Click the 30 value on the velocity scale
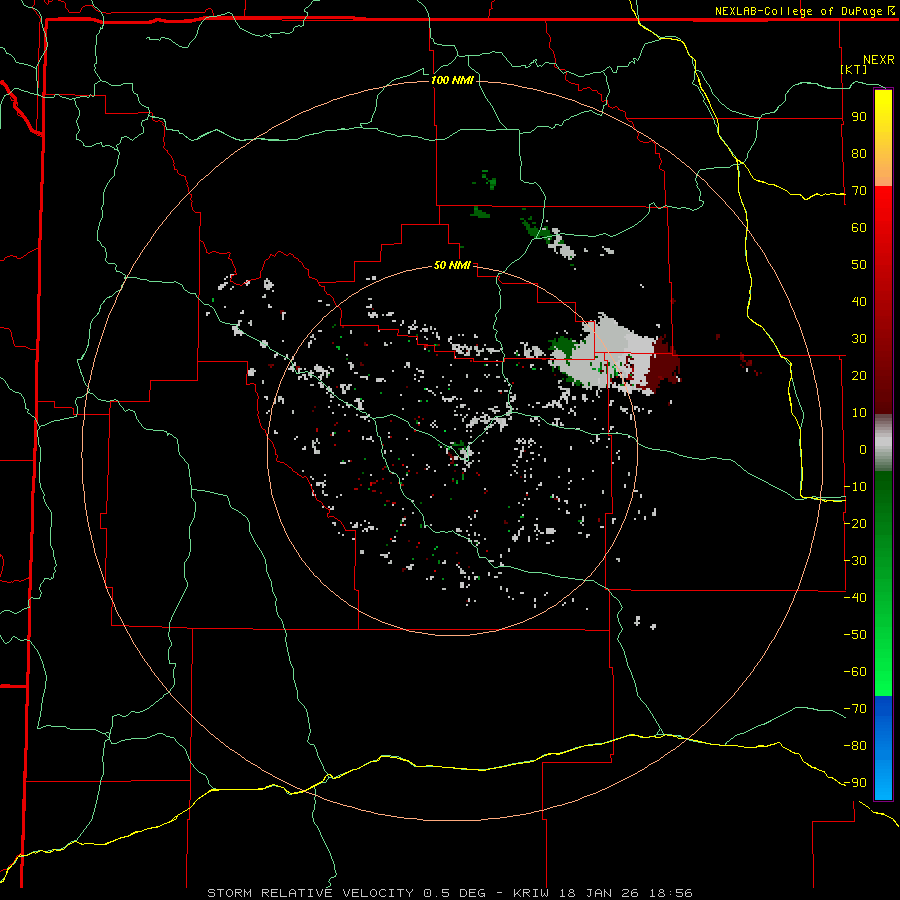 coord(859,339)
